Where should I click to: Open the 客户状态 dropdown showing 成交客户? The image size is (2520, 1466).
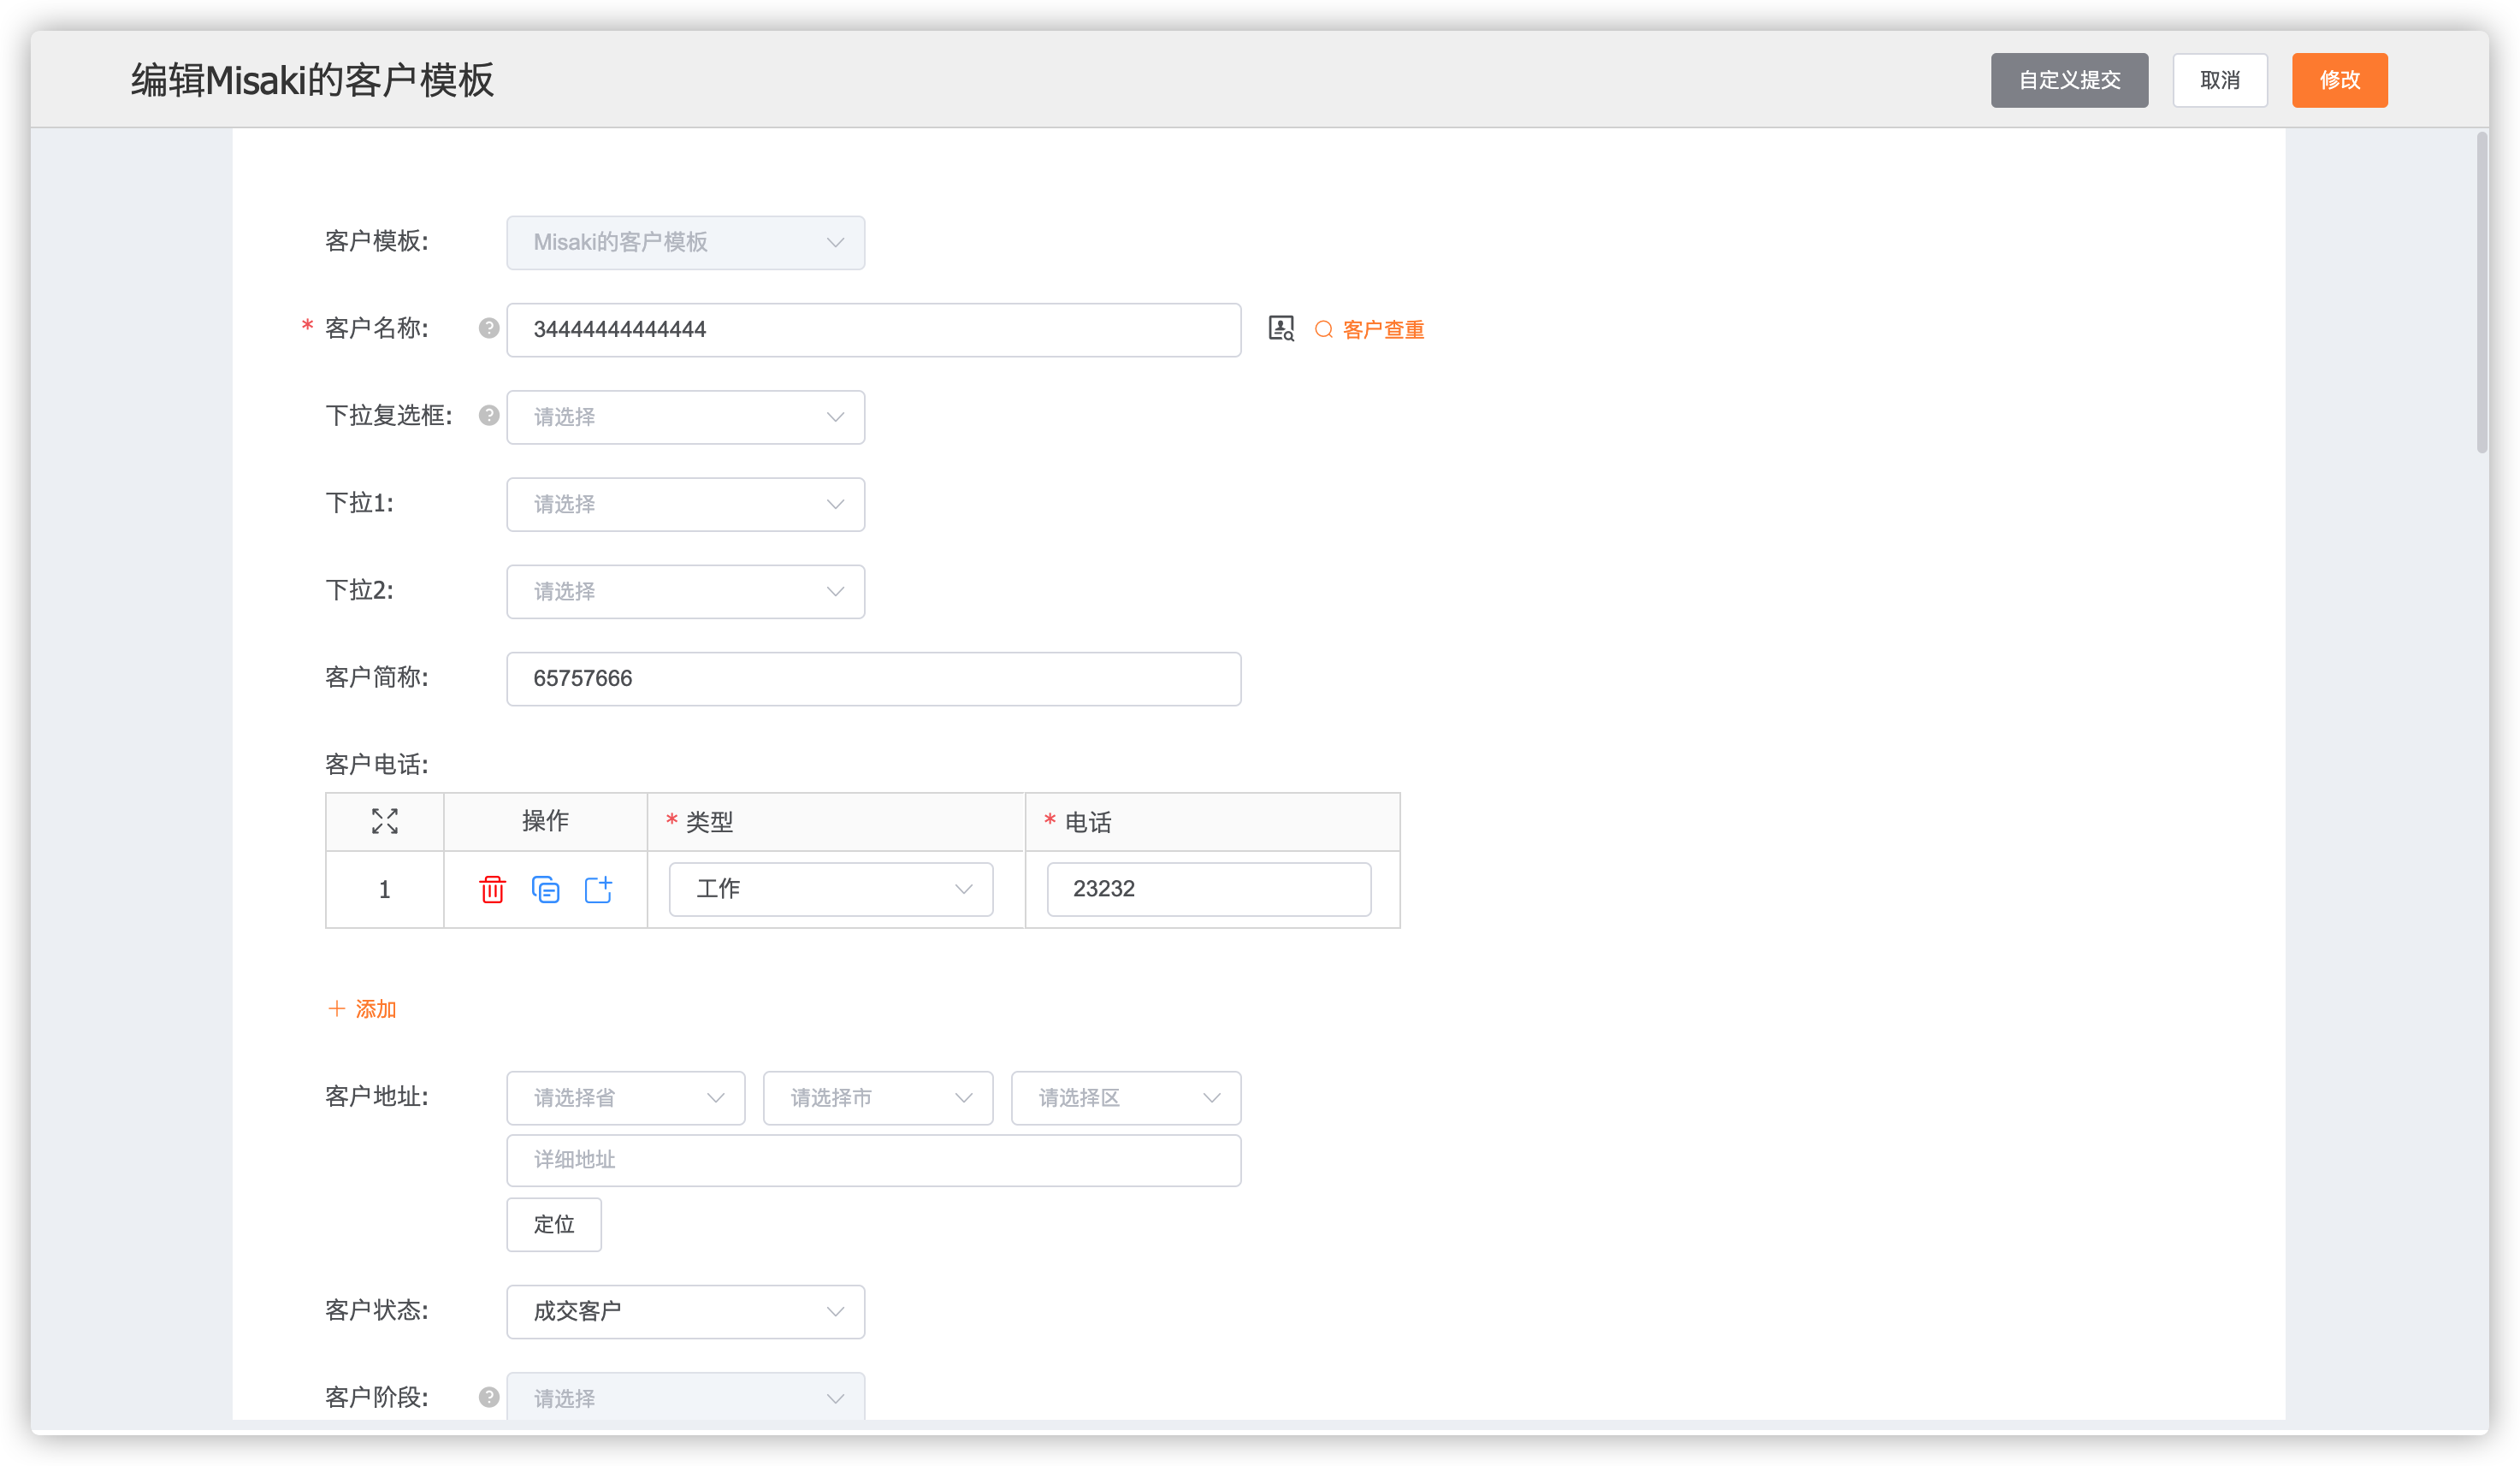click(685, 1311)
